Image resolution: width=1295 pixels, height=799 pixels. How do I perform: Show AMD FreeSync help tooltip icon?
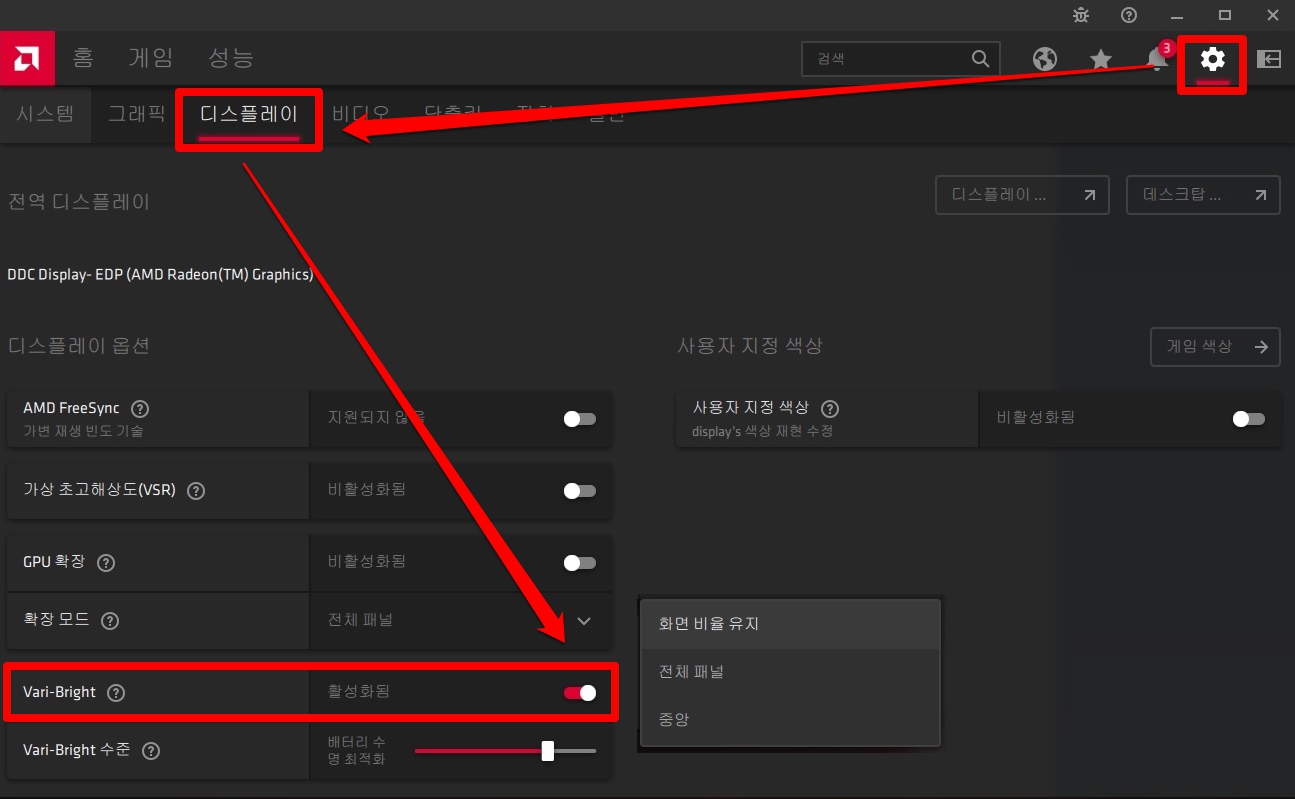pos(140,408)
